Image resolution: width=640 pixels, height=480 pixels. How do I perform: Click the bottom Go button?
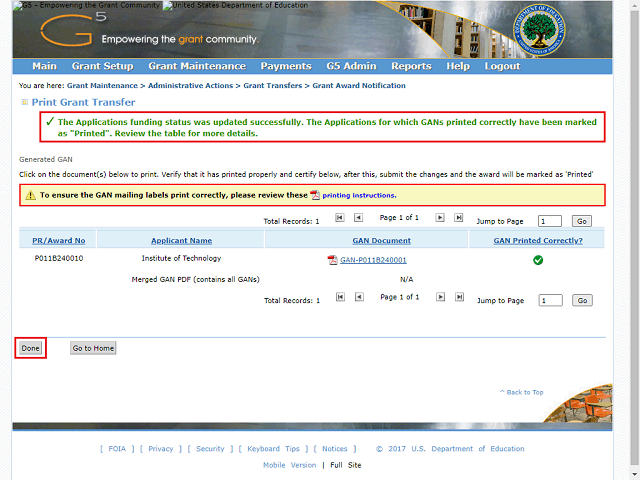point(582,300)
